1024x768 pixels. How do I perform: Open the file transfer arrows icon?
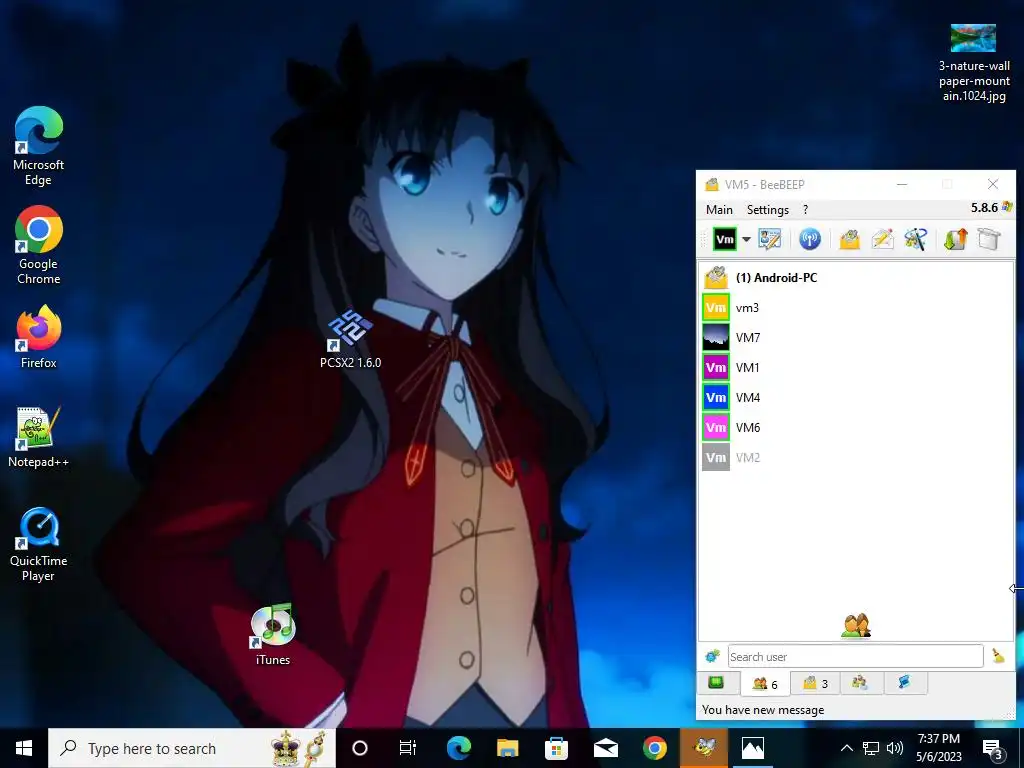[955, 239]
